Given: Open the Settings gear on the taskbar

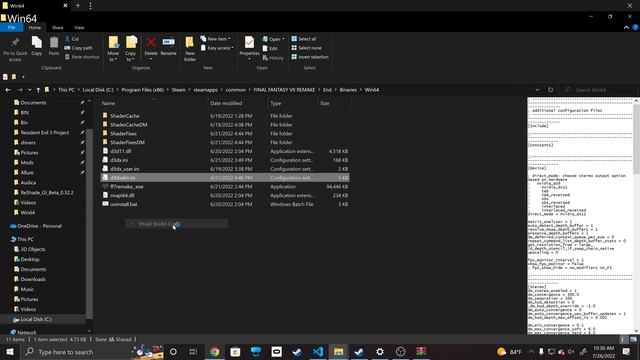Looking at the screenshot, I should [380, 351].
